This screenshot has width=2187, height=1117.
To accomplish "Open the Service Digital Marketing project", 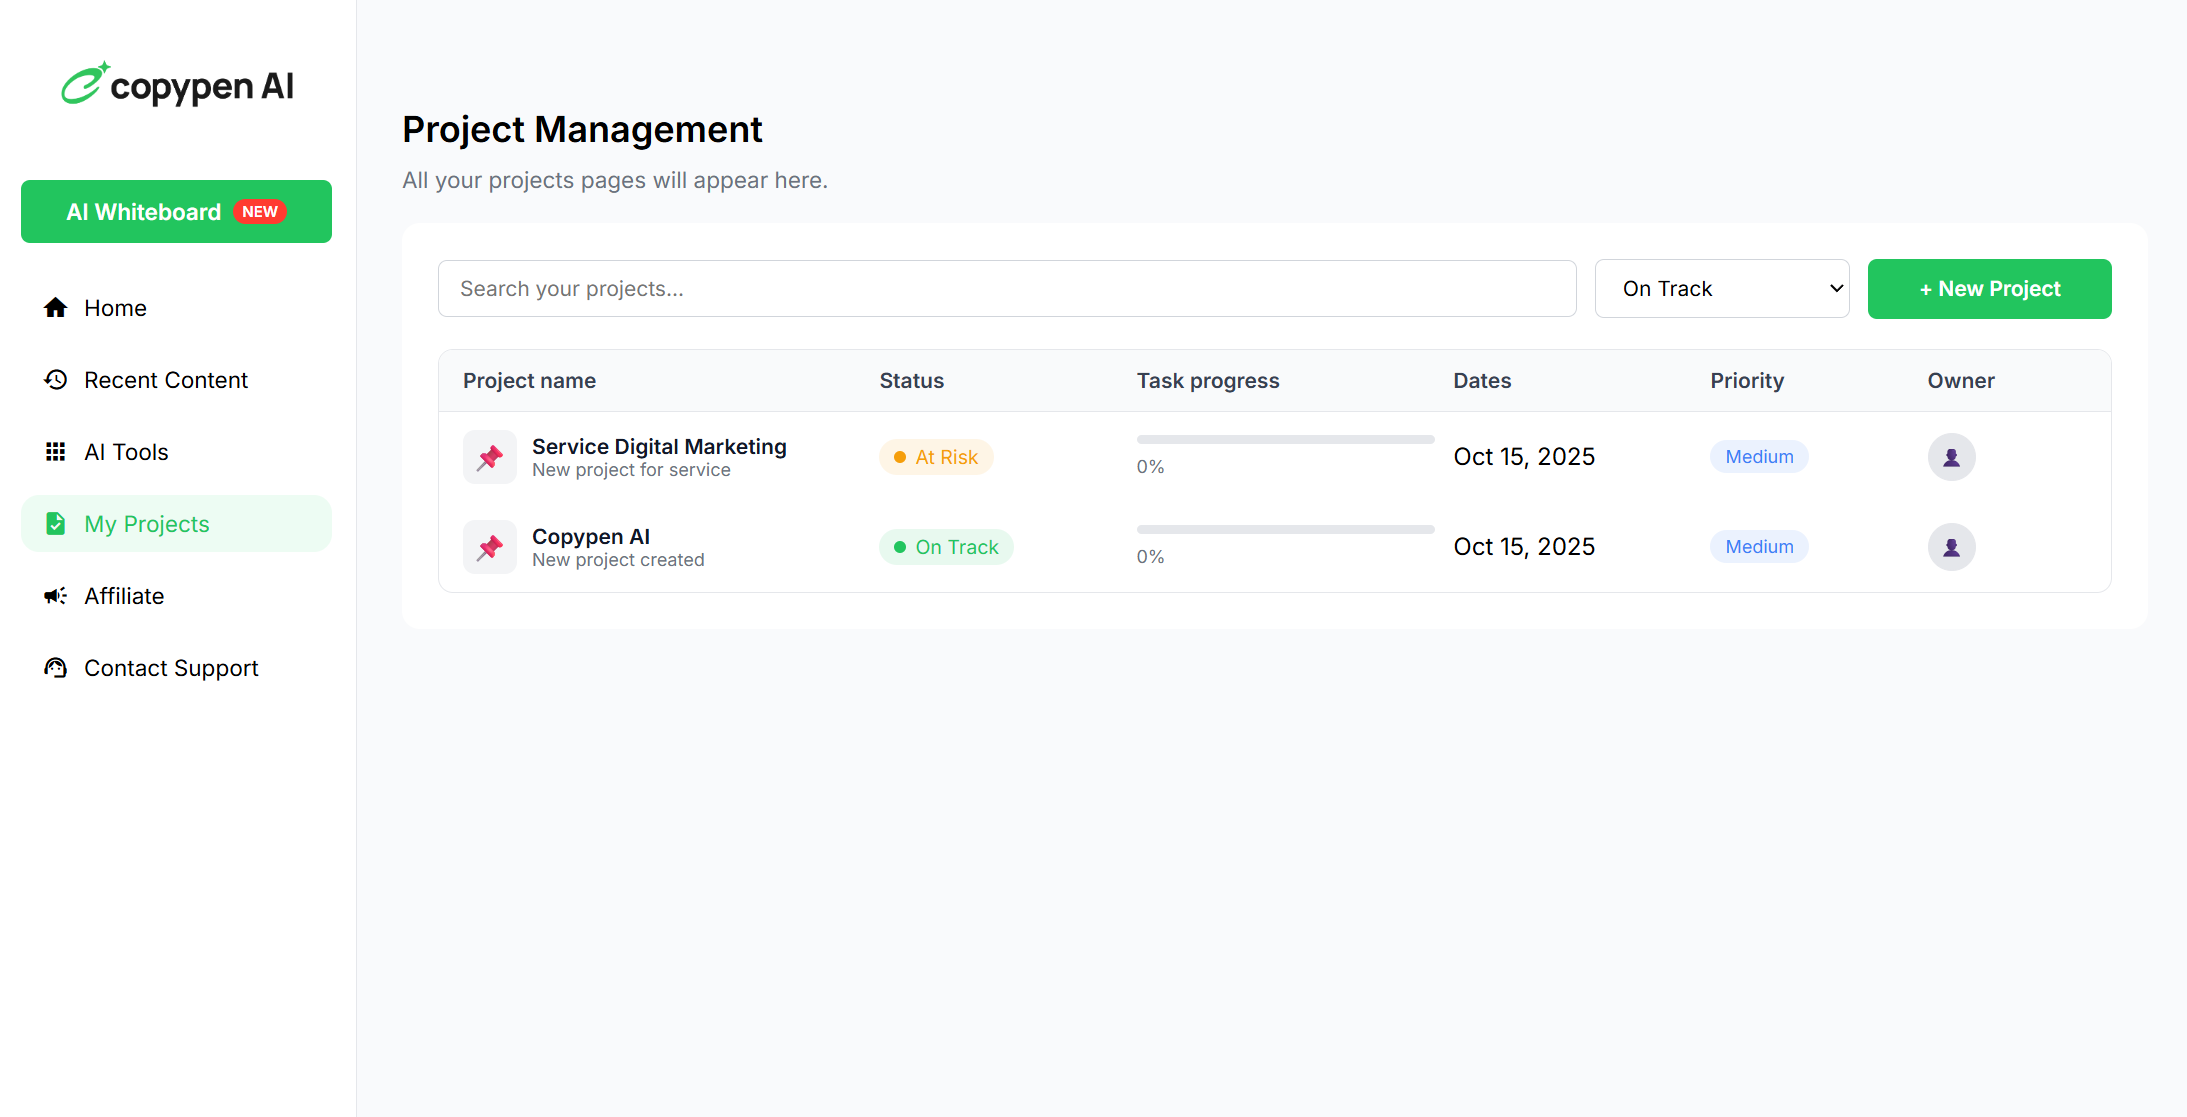I will click(x=658, y=446).
